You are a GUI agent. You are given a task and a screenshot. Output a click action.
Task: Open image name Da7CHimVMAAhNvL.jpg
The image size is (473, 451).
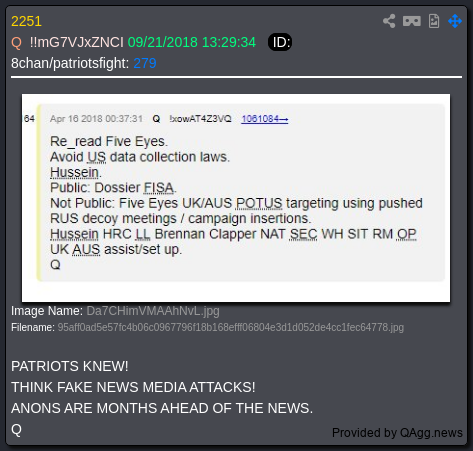(x=153, y=311)
